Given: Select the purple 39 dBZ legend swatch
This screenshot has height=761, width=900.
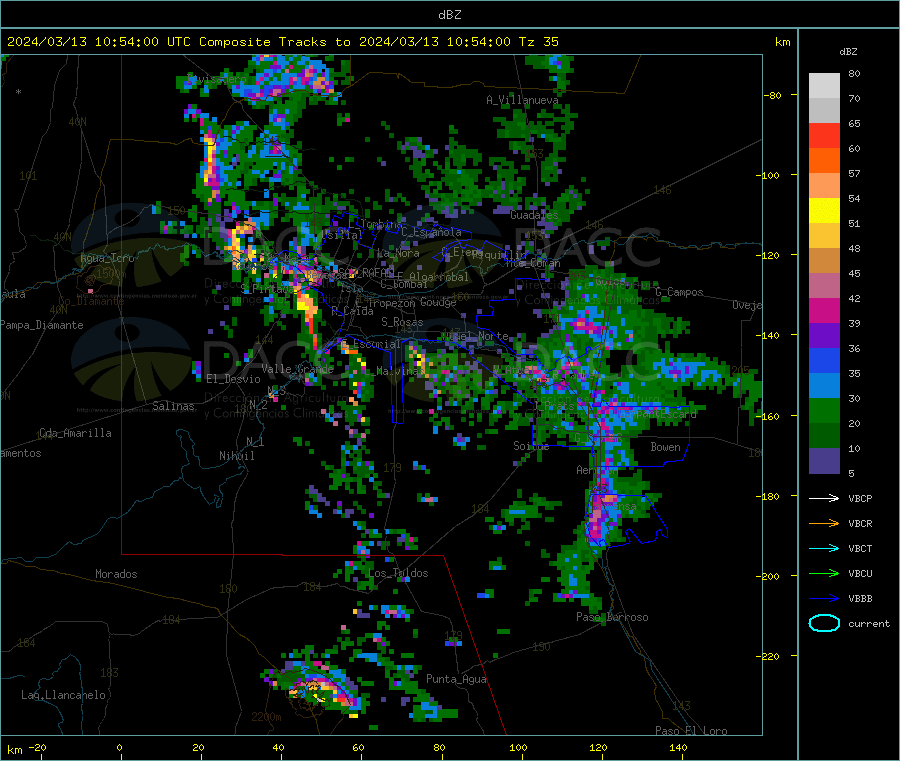Looking at the screenshot, I should click(824, 336).
